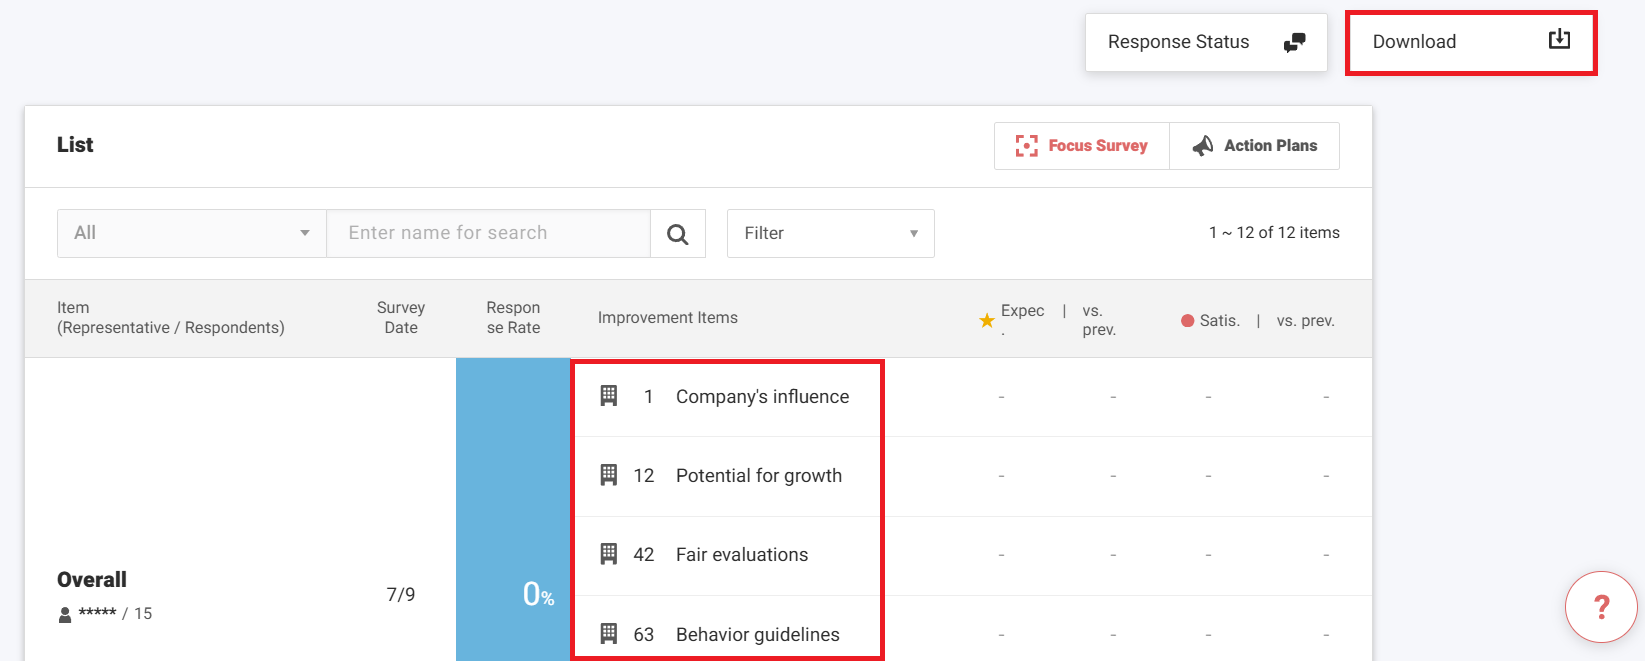Click the building icon beside Behavior guidelines
Viewport: 1645px width, 661px height.
click(x=608, y=634)
